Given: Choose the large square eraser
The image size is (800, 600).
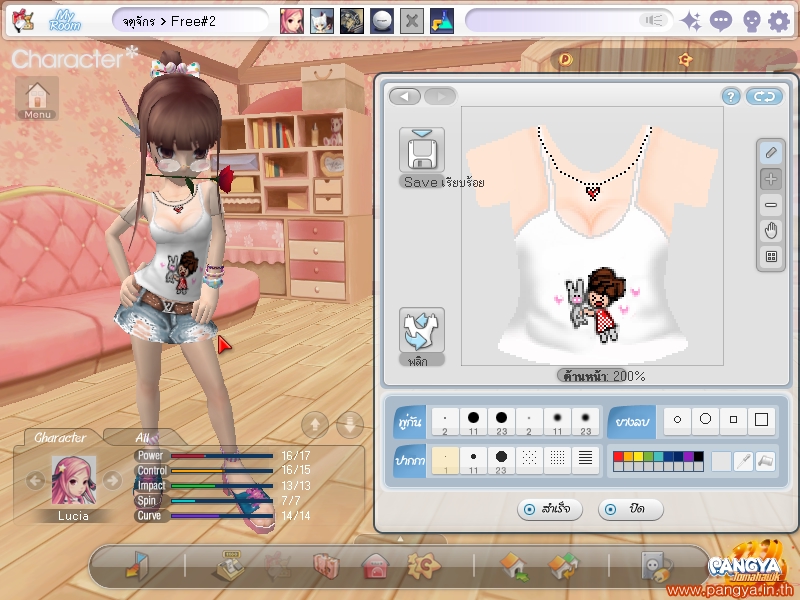Looking at the screenshot, I should click(x=761, y=420).
